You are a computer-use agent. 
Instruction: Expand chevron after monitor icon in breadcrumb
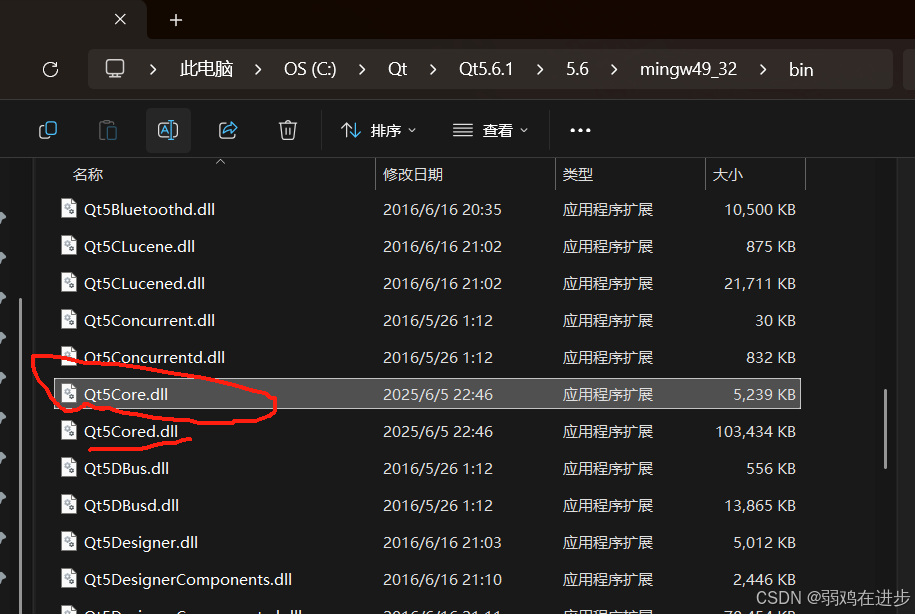pos(153,69)
